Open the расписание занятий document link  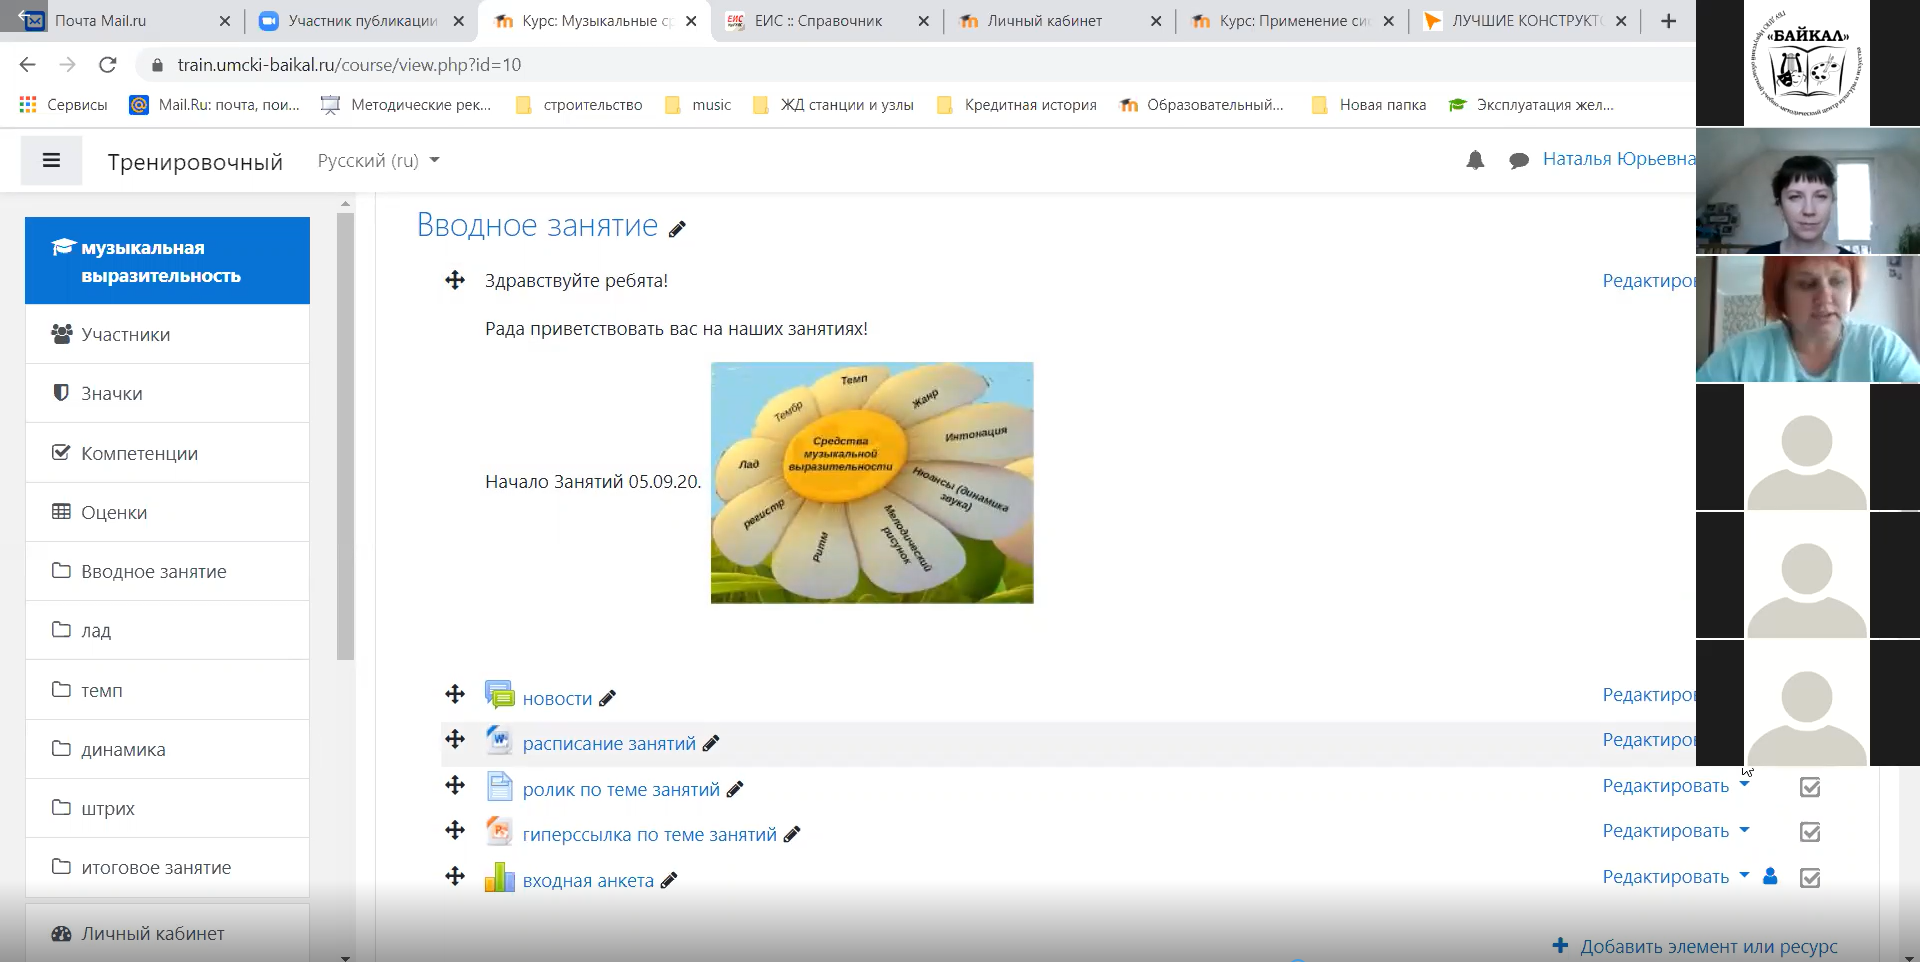608,743
